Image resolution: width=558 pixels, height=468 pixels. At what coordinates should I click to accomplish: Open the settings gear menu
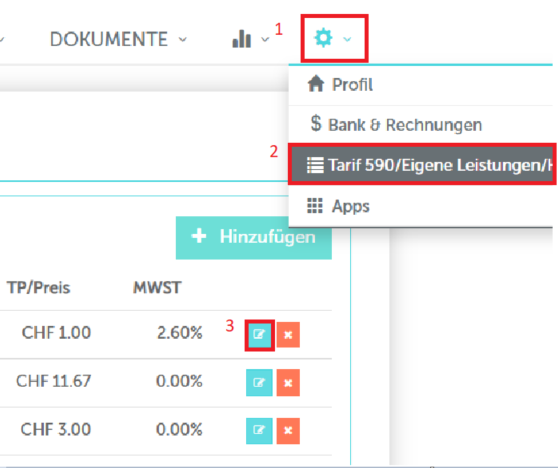click(x=323, y=38)
